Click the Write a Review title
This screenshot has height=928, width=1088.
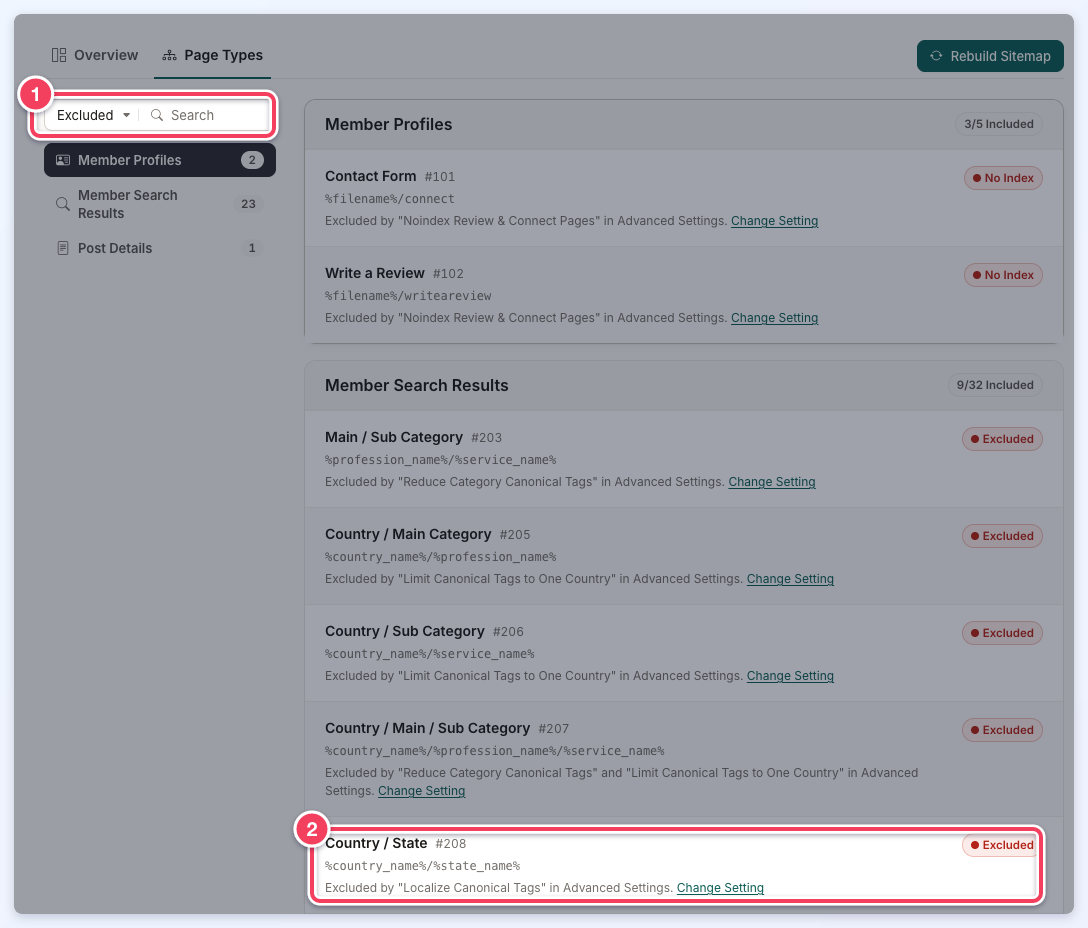coord(375,273)
